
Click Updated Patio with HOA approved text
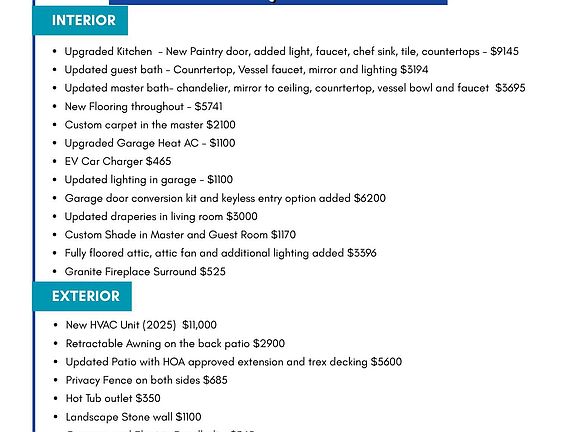click(234, 362)
